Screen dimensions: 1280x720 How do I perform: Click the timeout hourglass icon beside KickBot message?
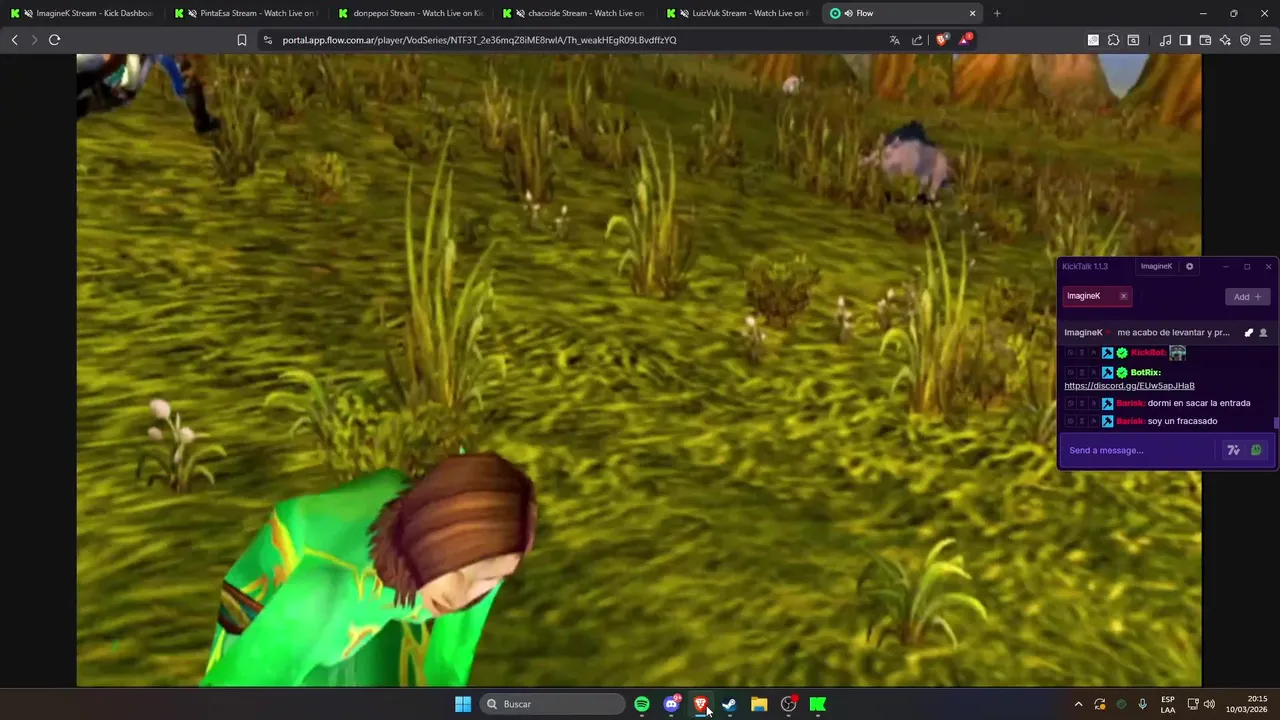click(x=1081, y=353)
